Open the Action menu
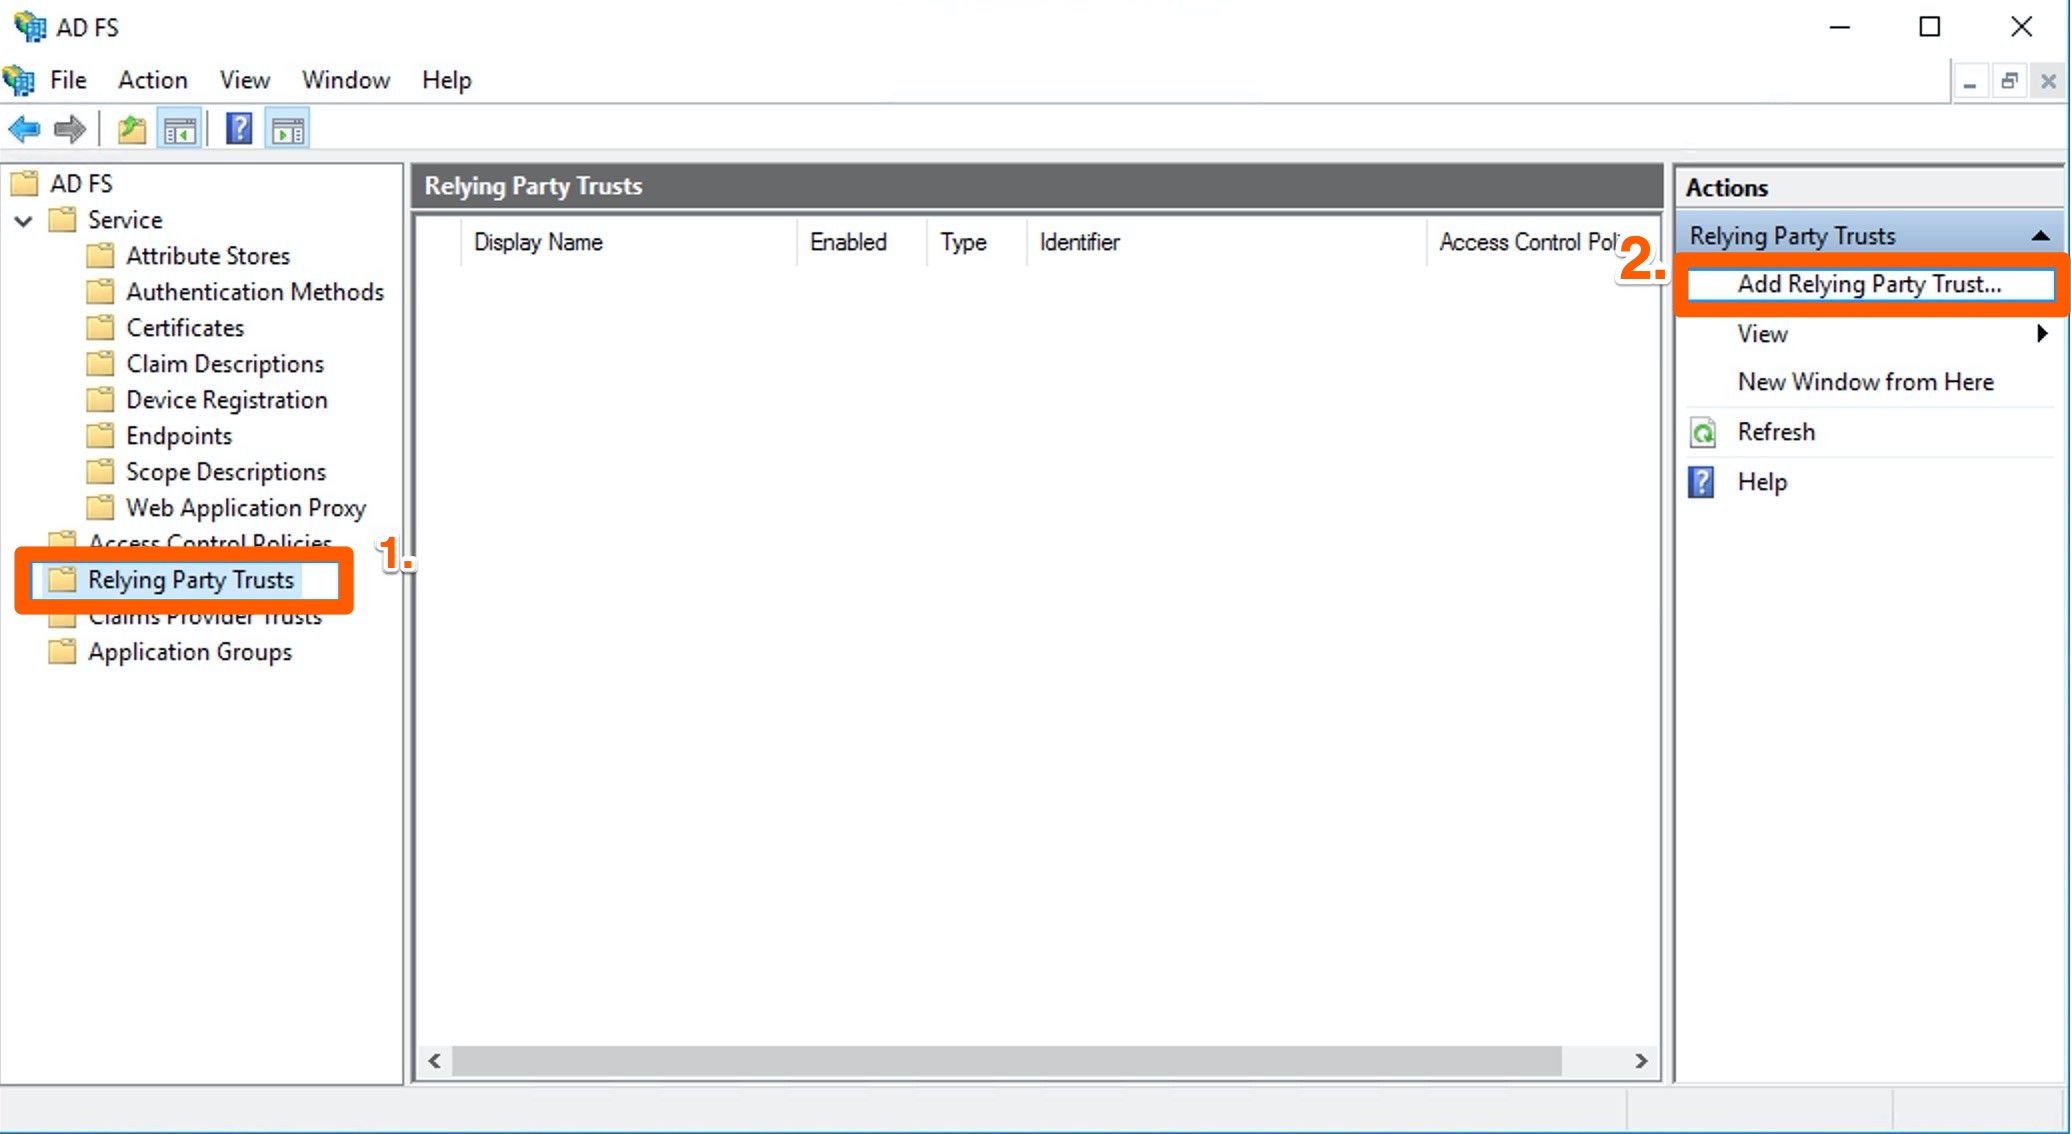The image size is (2071, 1134). click(x=152, y=80)
